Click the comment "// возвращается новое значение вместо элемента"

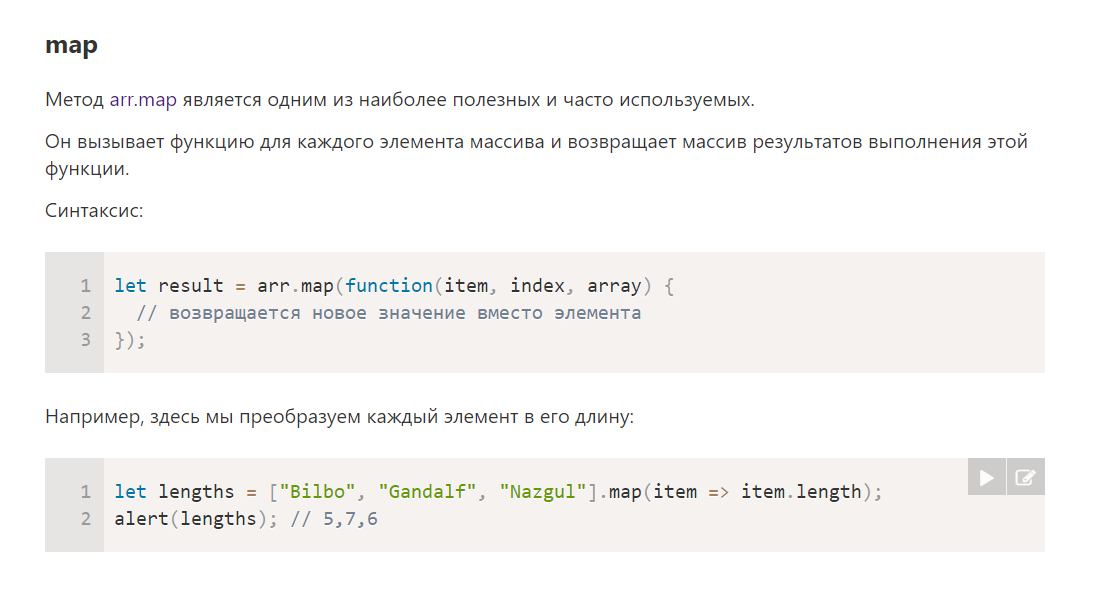(389, 312)
